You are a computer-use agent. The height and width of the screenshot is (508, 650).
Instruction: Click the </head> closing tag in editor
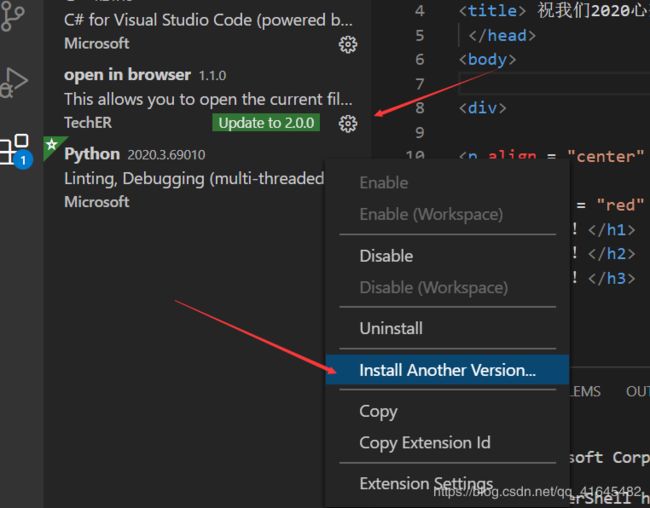(502, 36)
